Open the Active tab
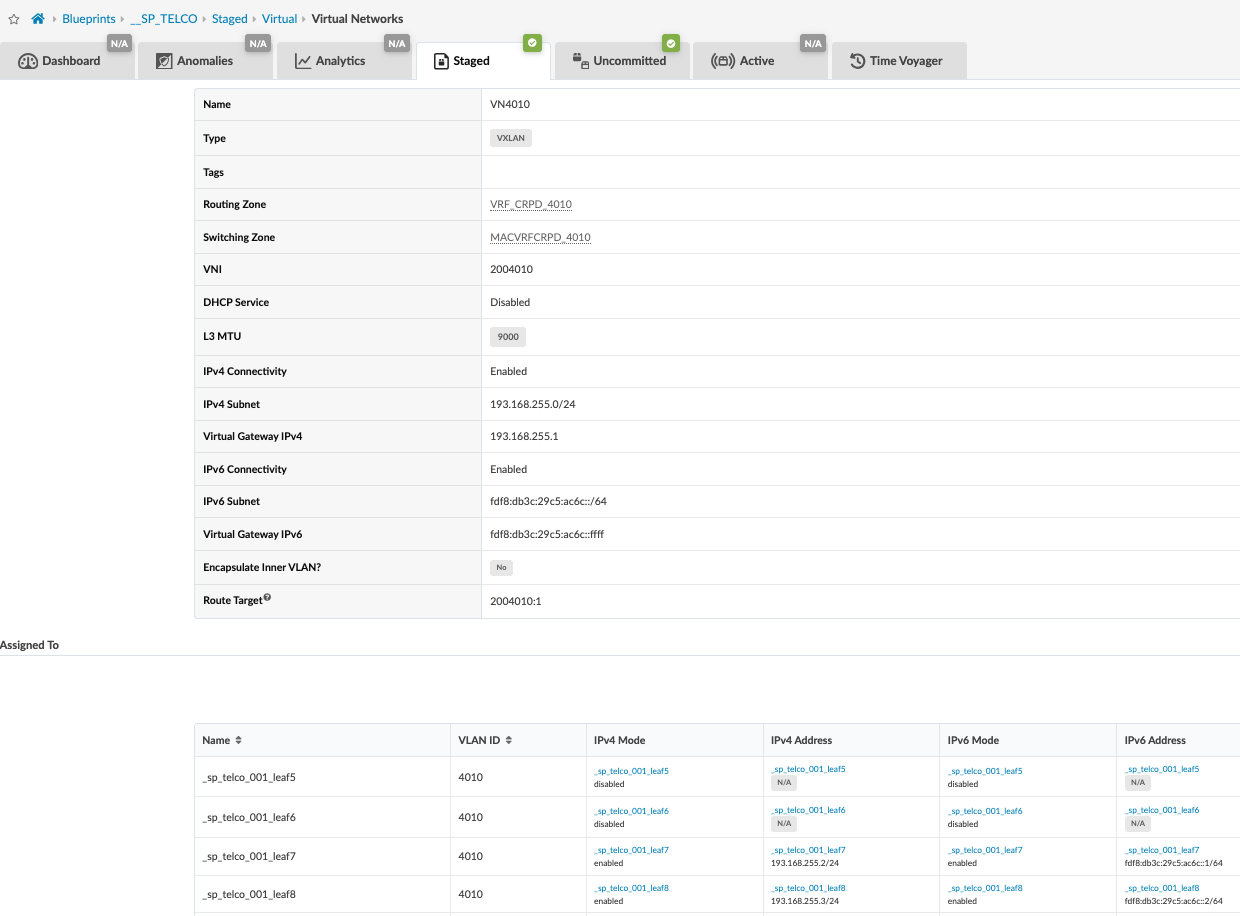The height and width of the screenshot is (916, 1240). [x=758, y=61]
